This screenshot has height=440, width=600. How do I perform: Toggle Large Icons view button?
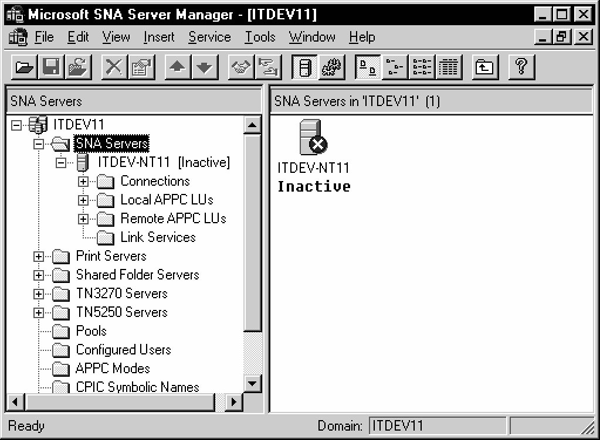pyautogui.click(x=367, y=68)
